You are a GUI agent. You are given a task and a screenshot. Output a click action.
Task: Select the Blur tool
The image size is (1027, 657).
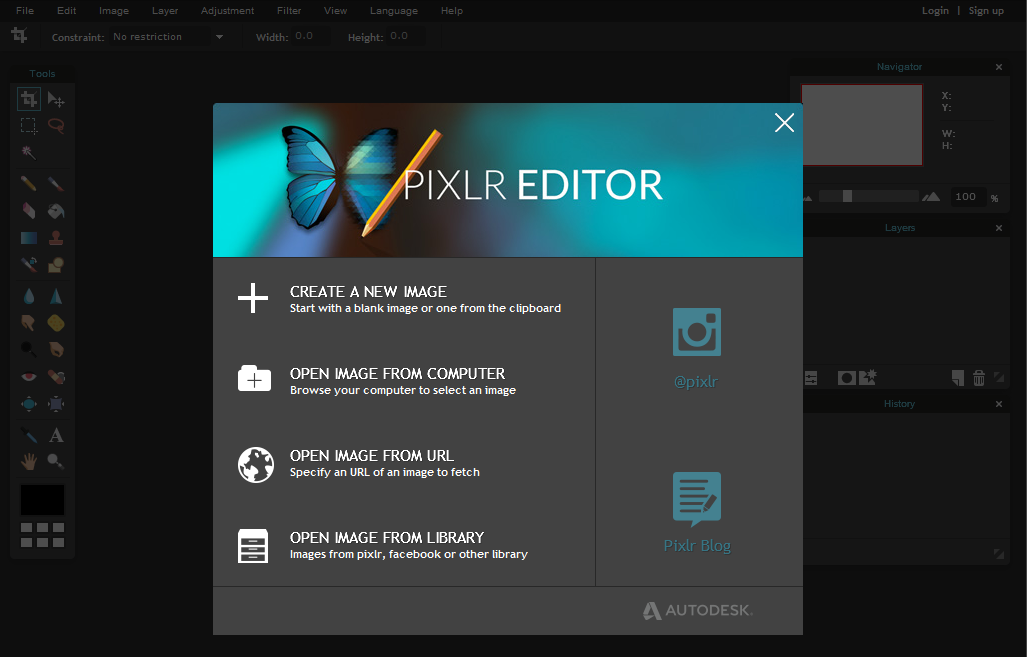(29, 296)
